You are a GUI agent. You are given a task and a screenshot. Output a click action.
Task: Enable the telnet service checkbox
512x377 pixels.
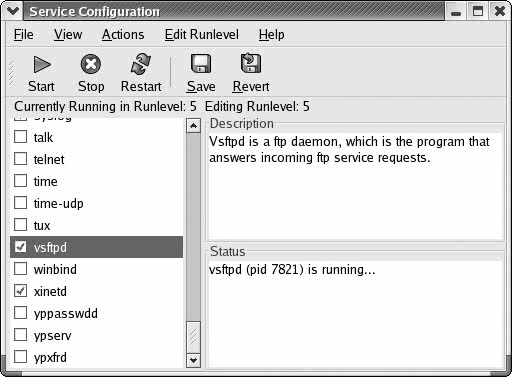point(21,159)
